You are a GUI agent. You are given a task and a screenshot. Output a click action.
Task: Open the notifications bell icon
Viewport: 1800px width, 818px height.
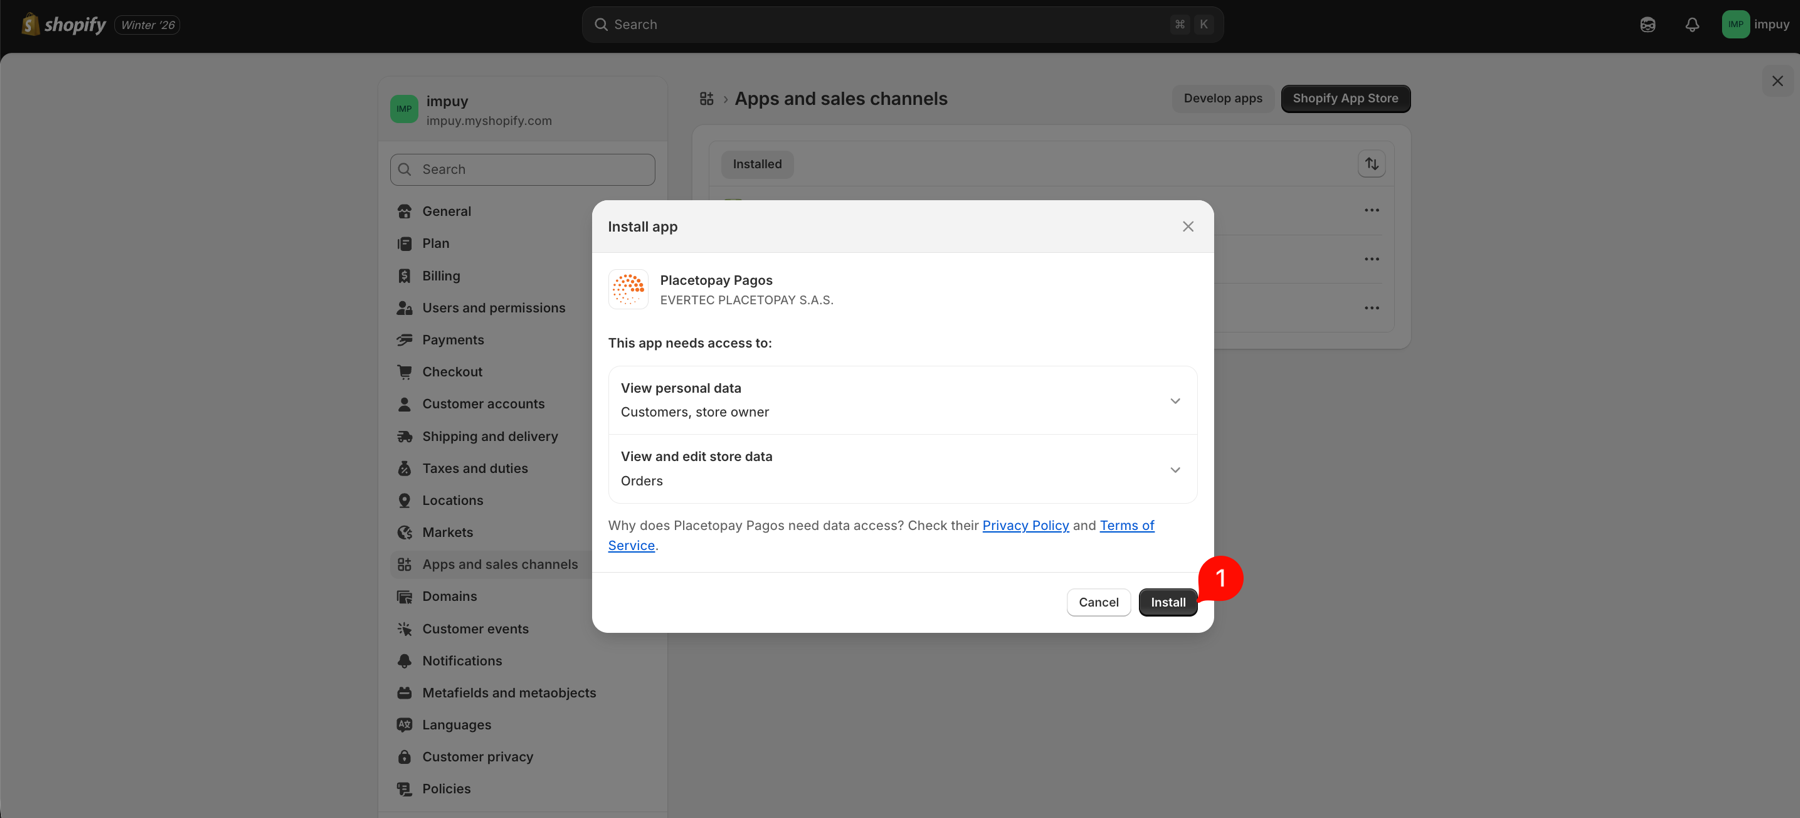1692,25
